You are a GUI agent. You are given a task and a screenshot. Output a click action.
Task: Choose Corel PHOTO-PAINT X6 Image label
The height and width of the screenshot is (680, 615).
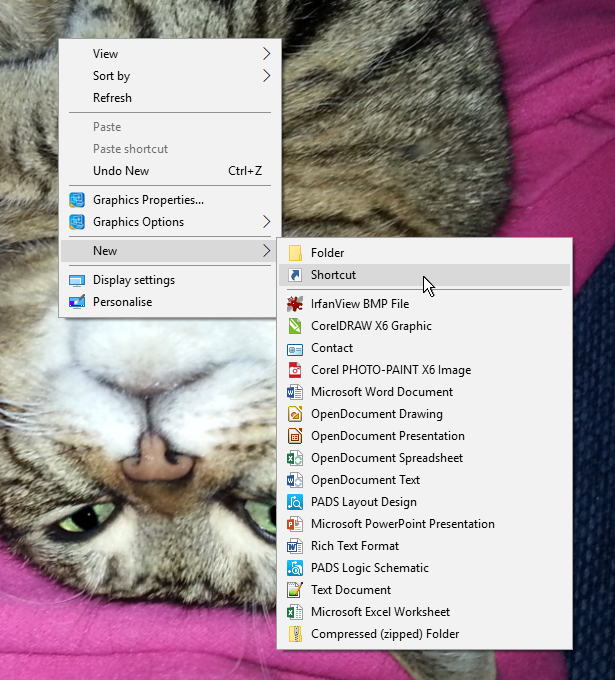click(x=391, y=370)
